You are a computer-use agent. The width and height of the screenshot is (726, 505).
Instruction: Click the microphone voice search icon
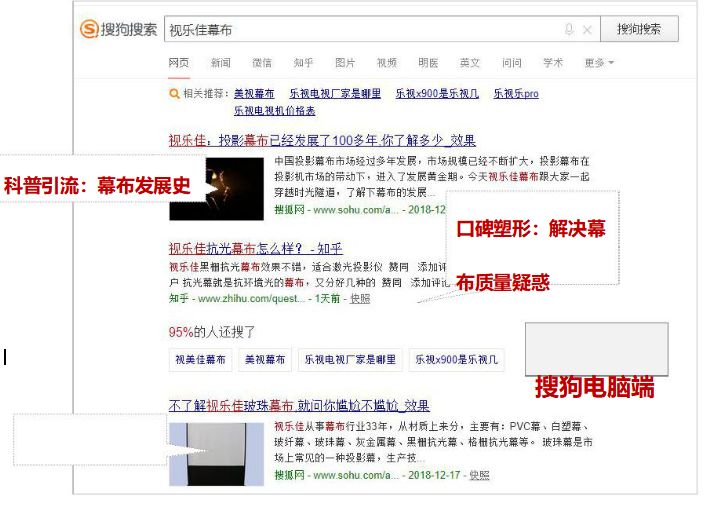click(x=569, y=30)
